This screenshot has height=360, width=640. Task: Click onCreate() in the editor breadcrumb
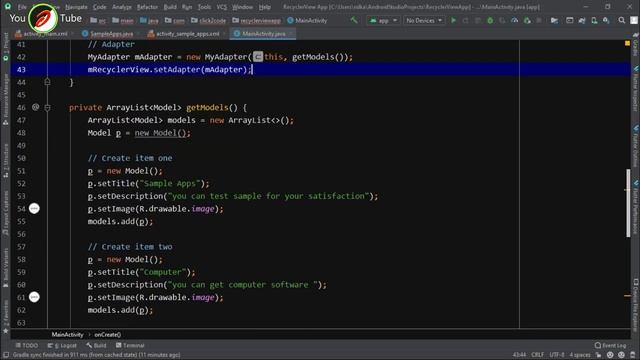pos(108,334)
